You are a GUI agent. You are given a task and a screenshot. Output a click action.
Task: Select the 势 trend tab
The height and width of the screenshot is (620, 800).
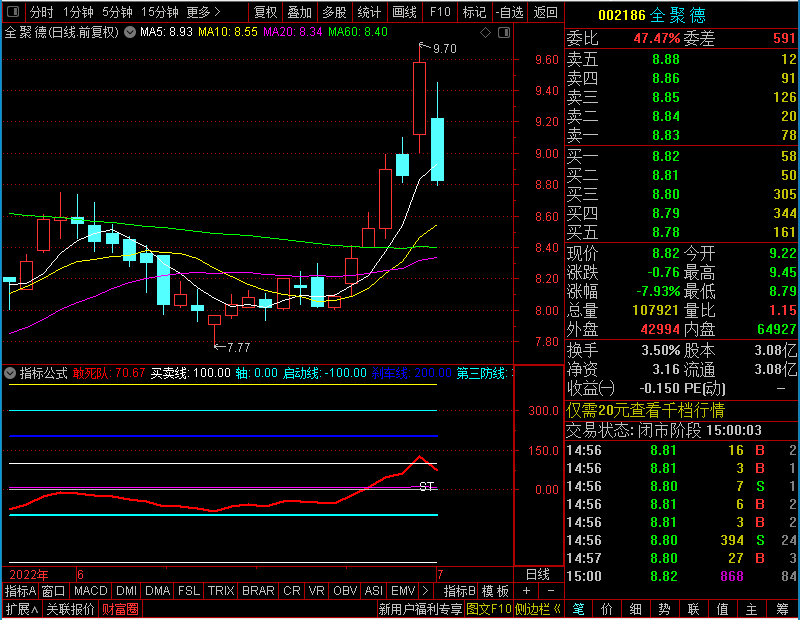click(x=664, y=609)
